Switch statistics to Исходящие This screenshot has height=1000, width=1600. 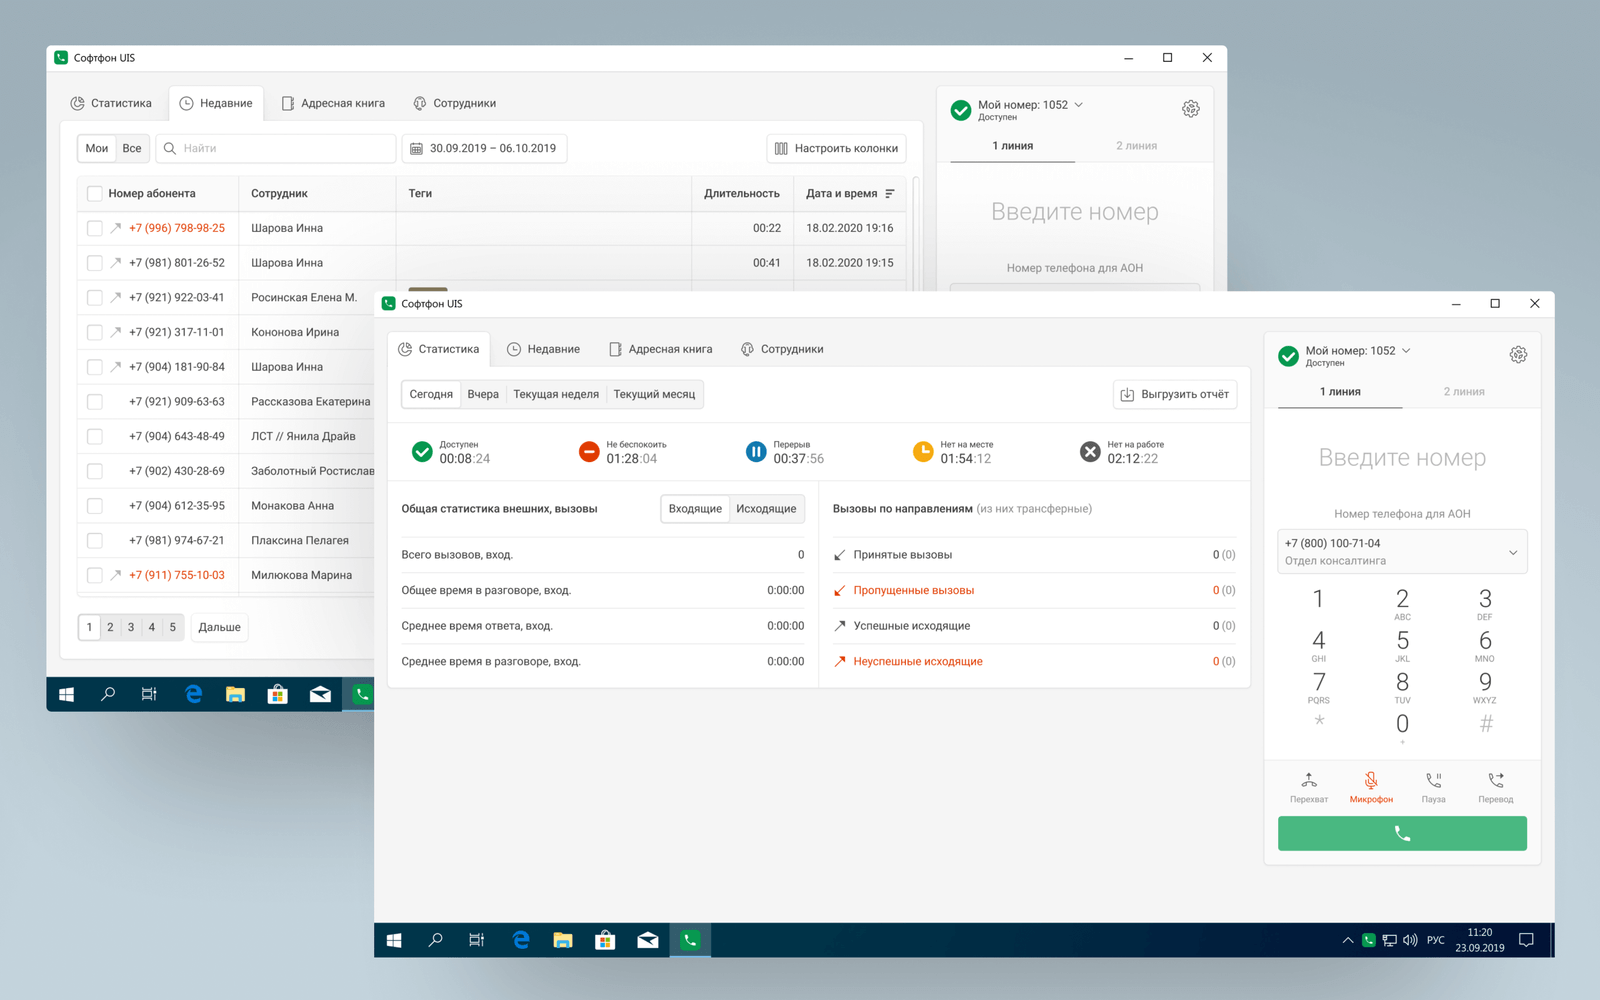(766, 509)
